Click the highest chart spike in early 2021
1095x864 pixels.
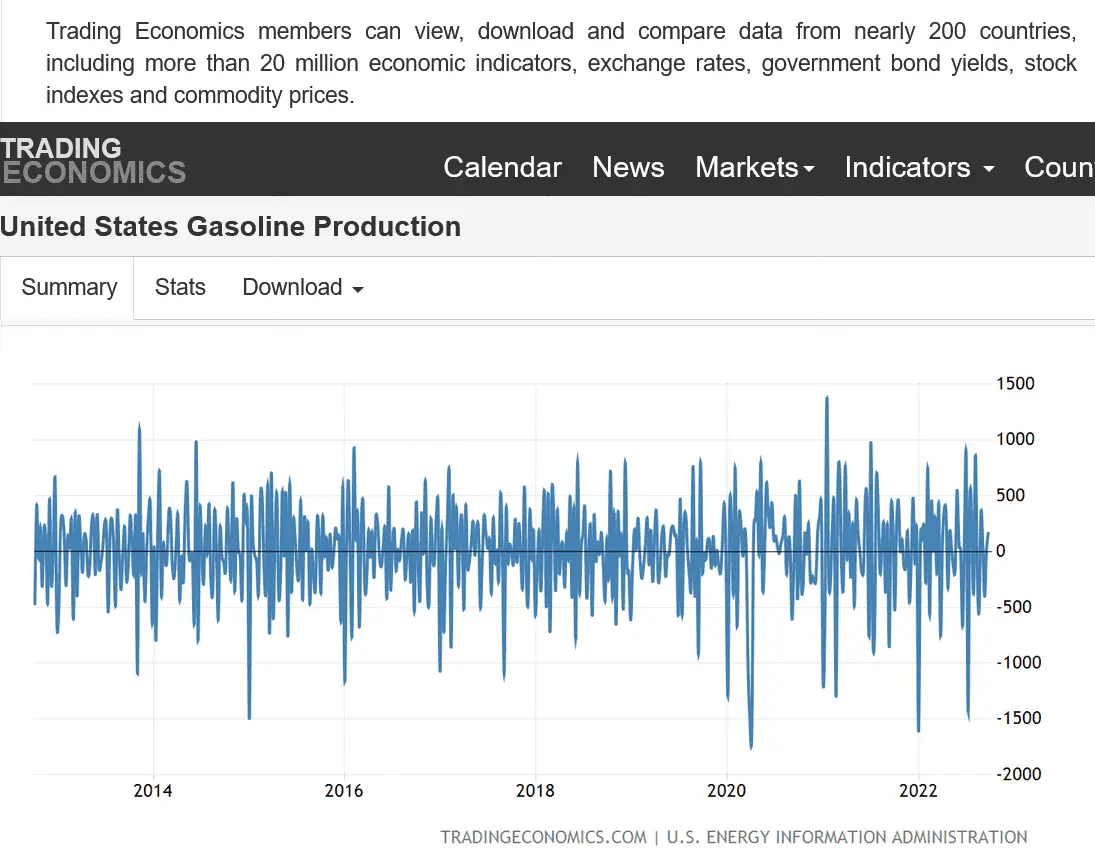click(x=827, y=398)
